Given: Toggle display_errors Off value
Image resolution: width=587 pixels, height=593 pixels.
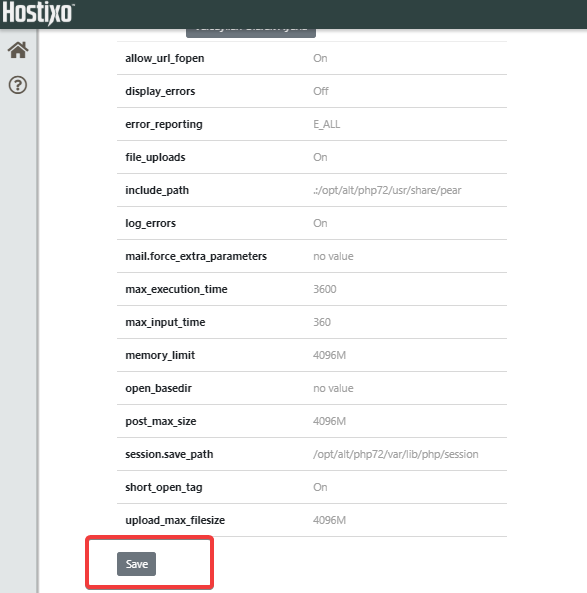Looking at the screenshot, I should 321,91.
